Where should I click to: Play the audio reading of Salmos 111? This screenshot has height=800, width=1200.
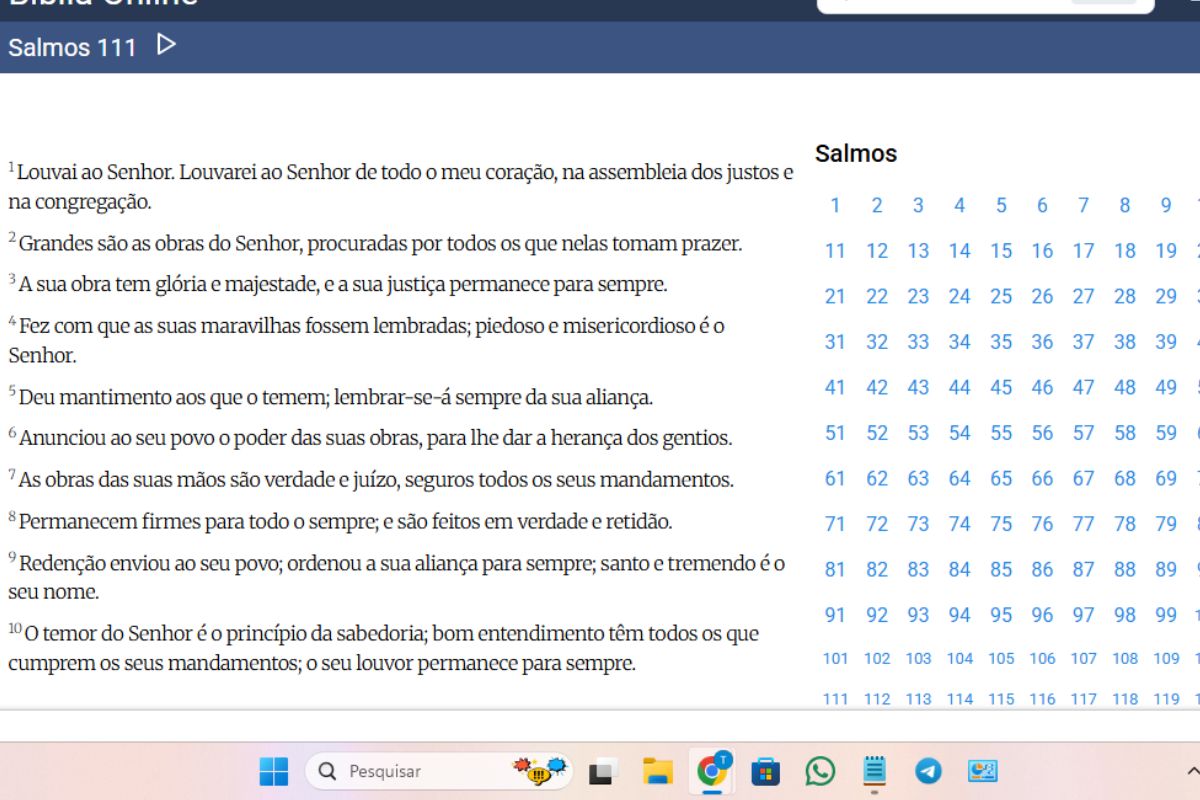tap(166, 45)
